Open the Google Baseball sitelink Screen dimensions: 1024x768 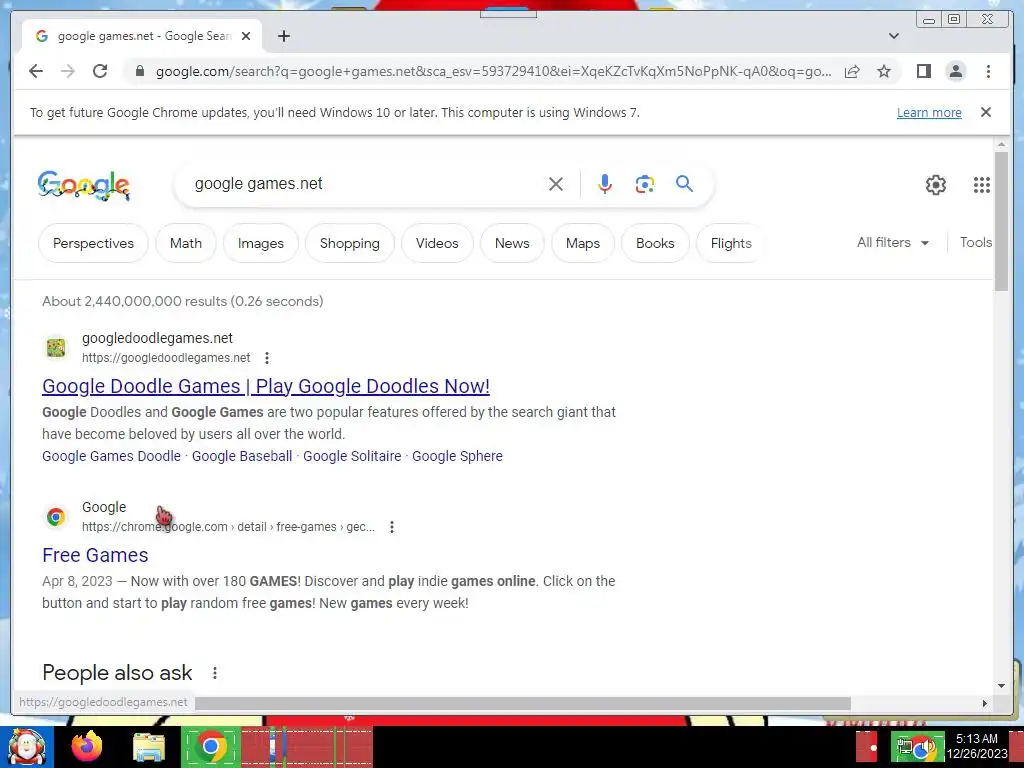pos(242,456)
